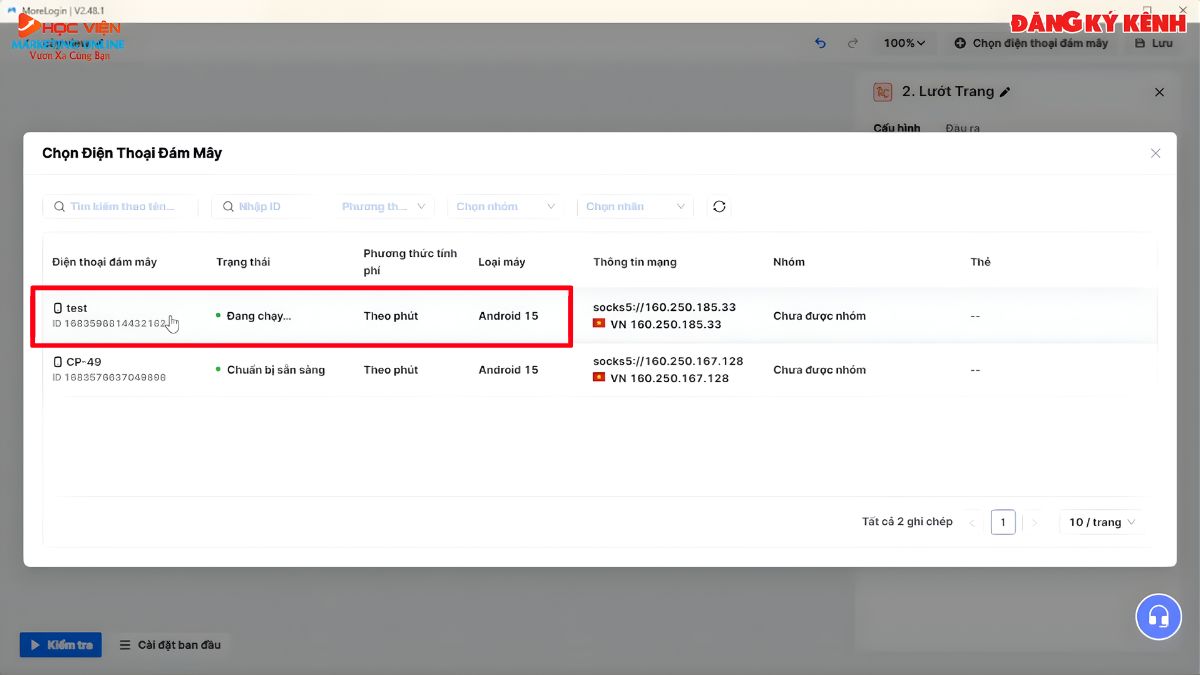Open the 'Phương thức' filter dropdown
This screenshot has height=675, width=1200.
(x=384, y=206)
